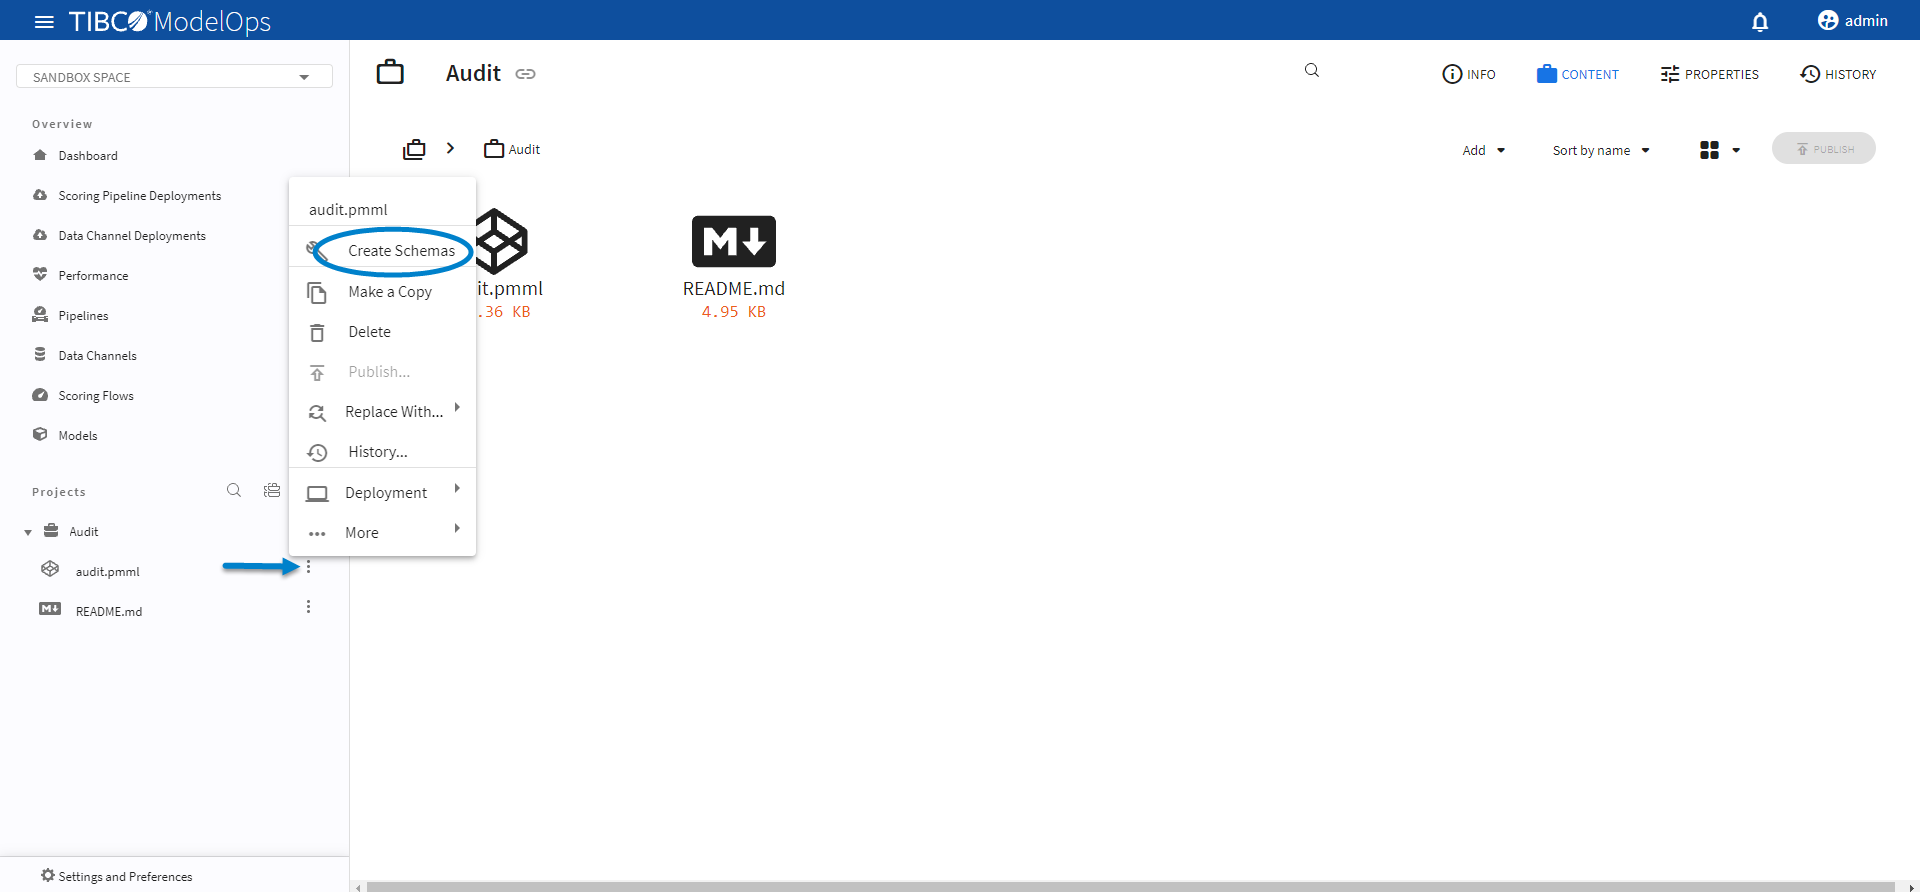
Task: Click the Dashboard home icon
Action: tap(40, 155)
